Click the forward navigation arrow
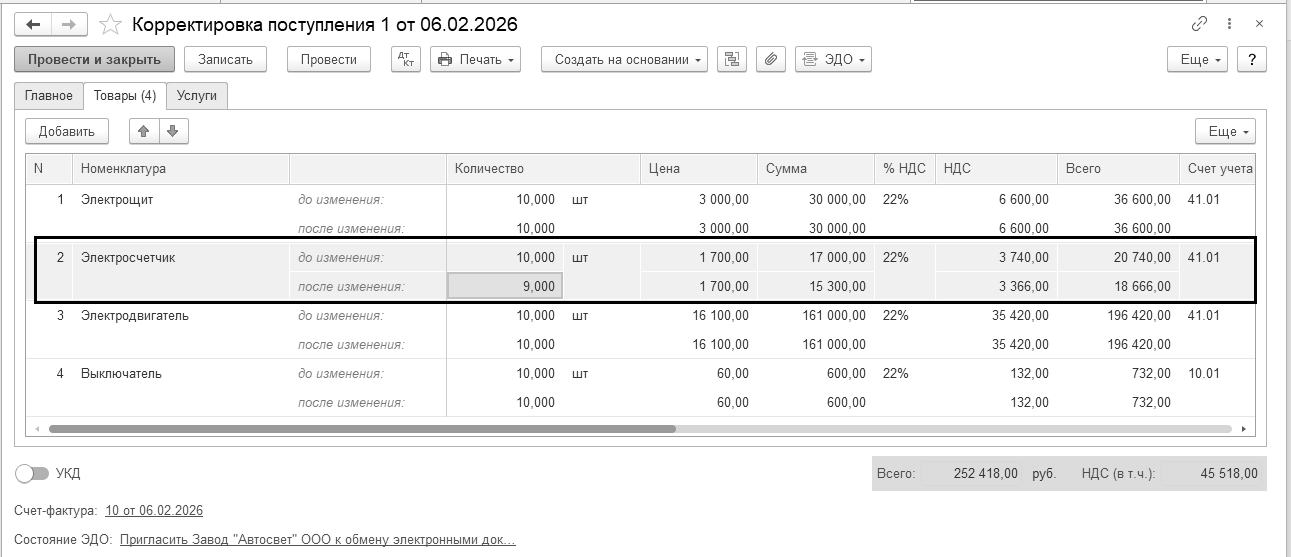1291x557 pixels. pos(68,24)
